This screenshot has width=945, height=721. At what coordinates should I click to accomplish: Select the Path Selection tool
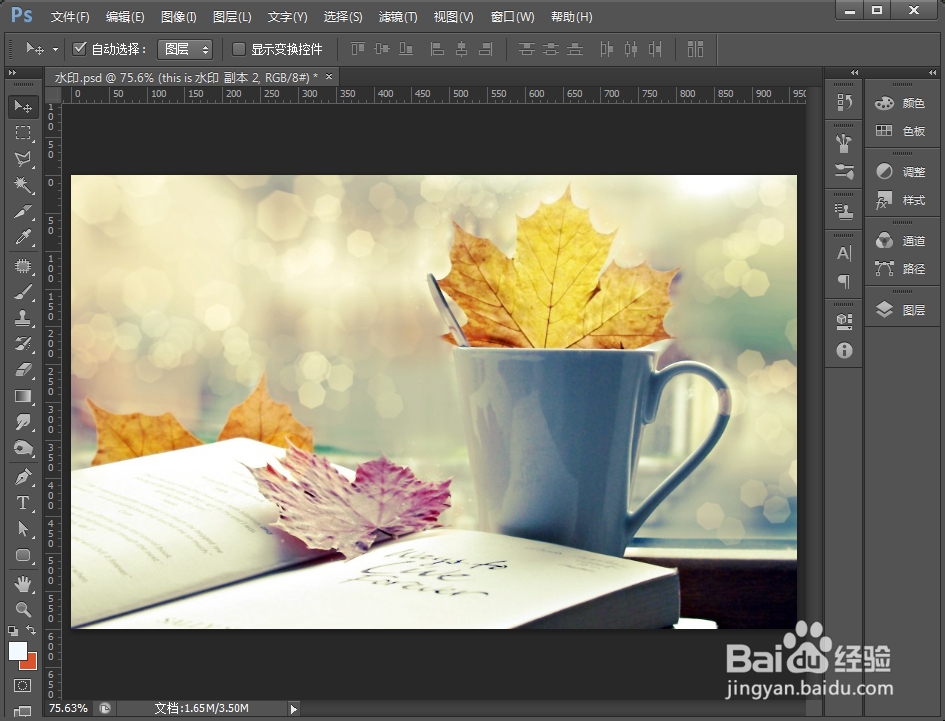pos(23,529)
